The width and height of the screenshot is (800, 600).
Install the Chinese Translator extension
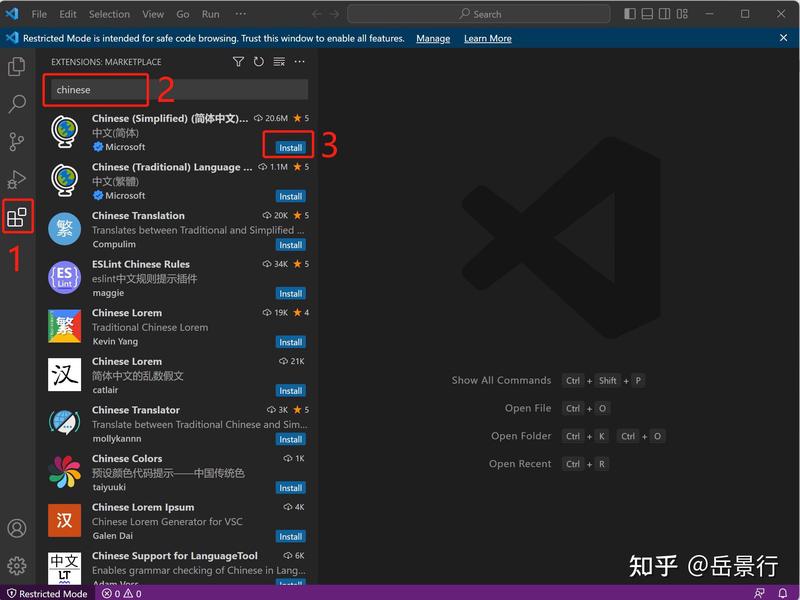click(x=291, y=439)
